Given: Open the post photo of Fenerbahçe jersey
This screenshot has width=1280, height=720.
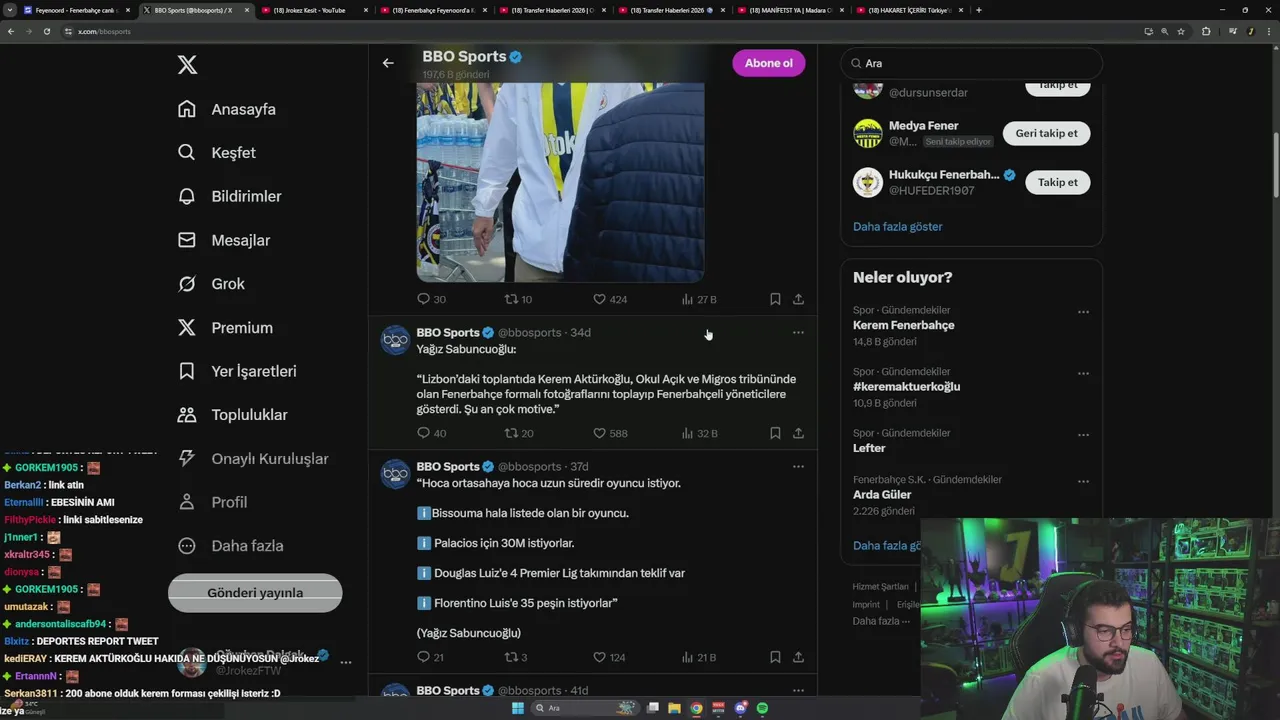Looking at the screenshot, I should point(560,182).
